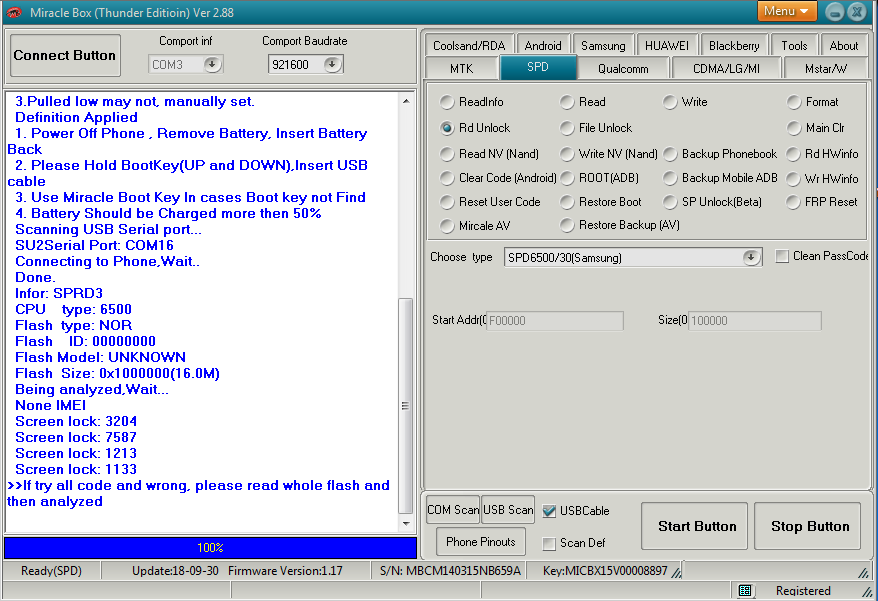Select the Clear Code (Android) radio option
The width and height of the screenshot is (878, 601).
click(x=498, y=178)
